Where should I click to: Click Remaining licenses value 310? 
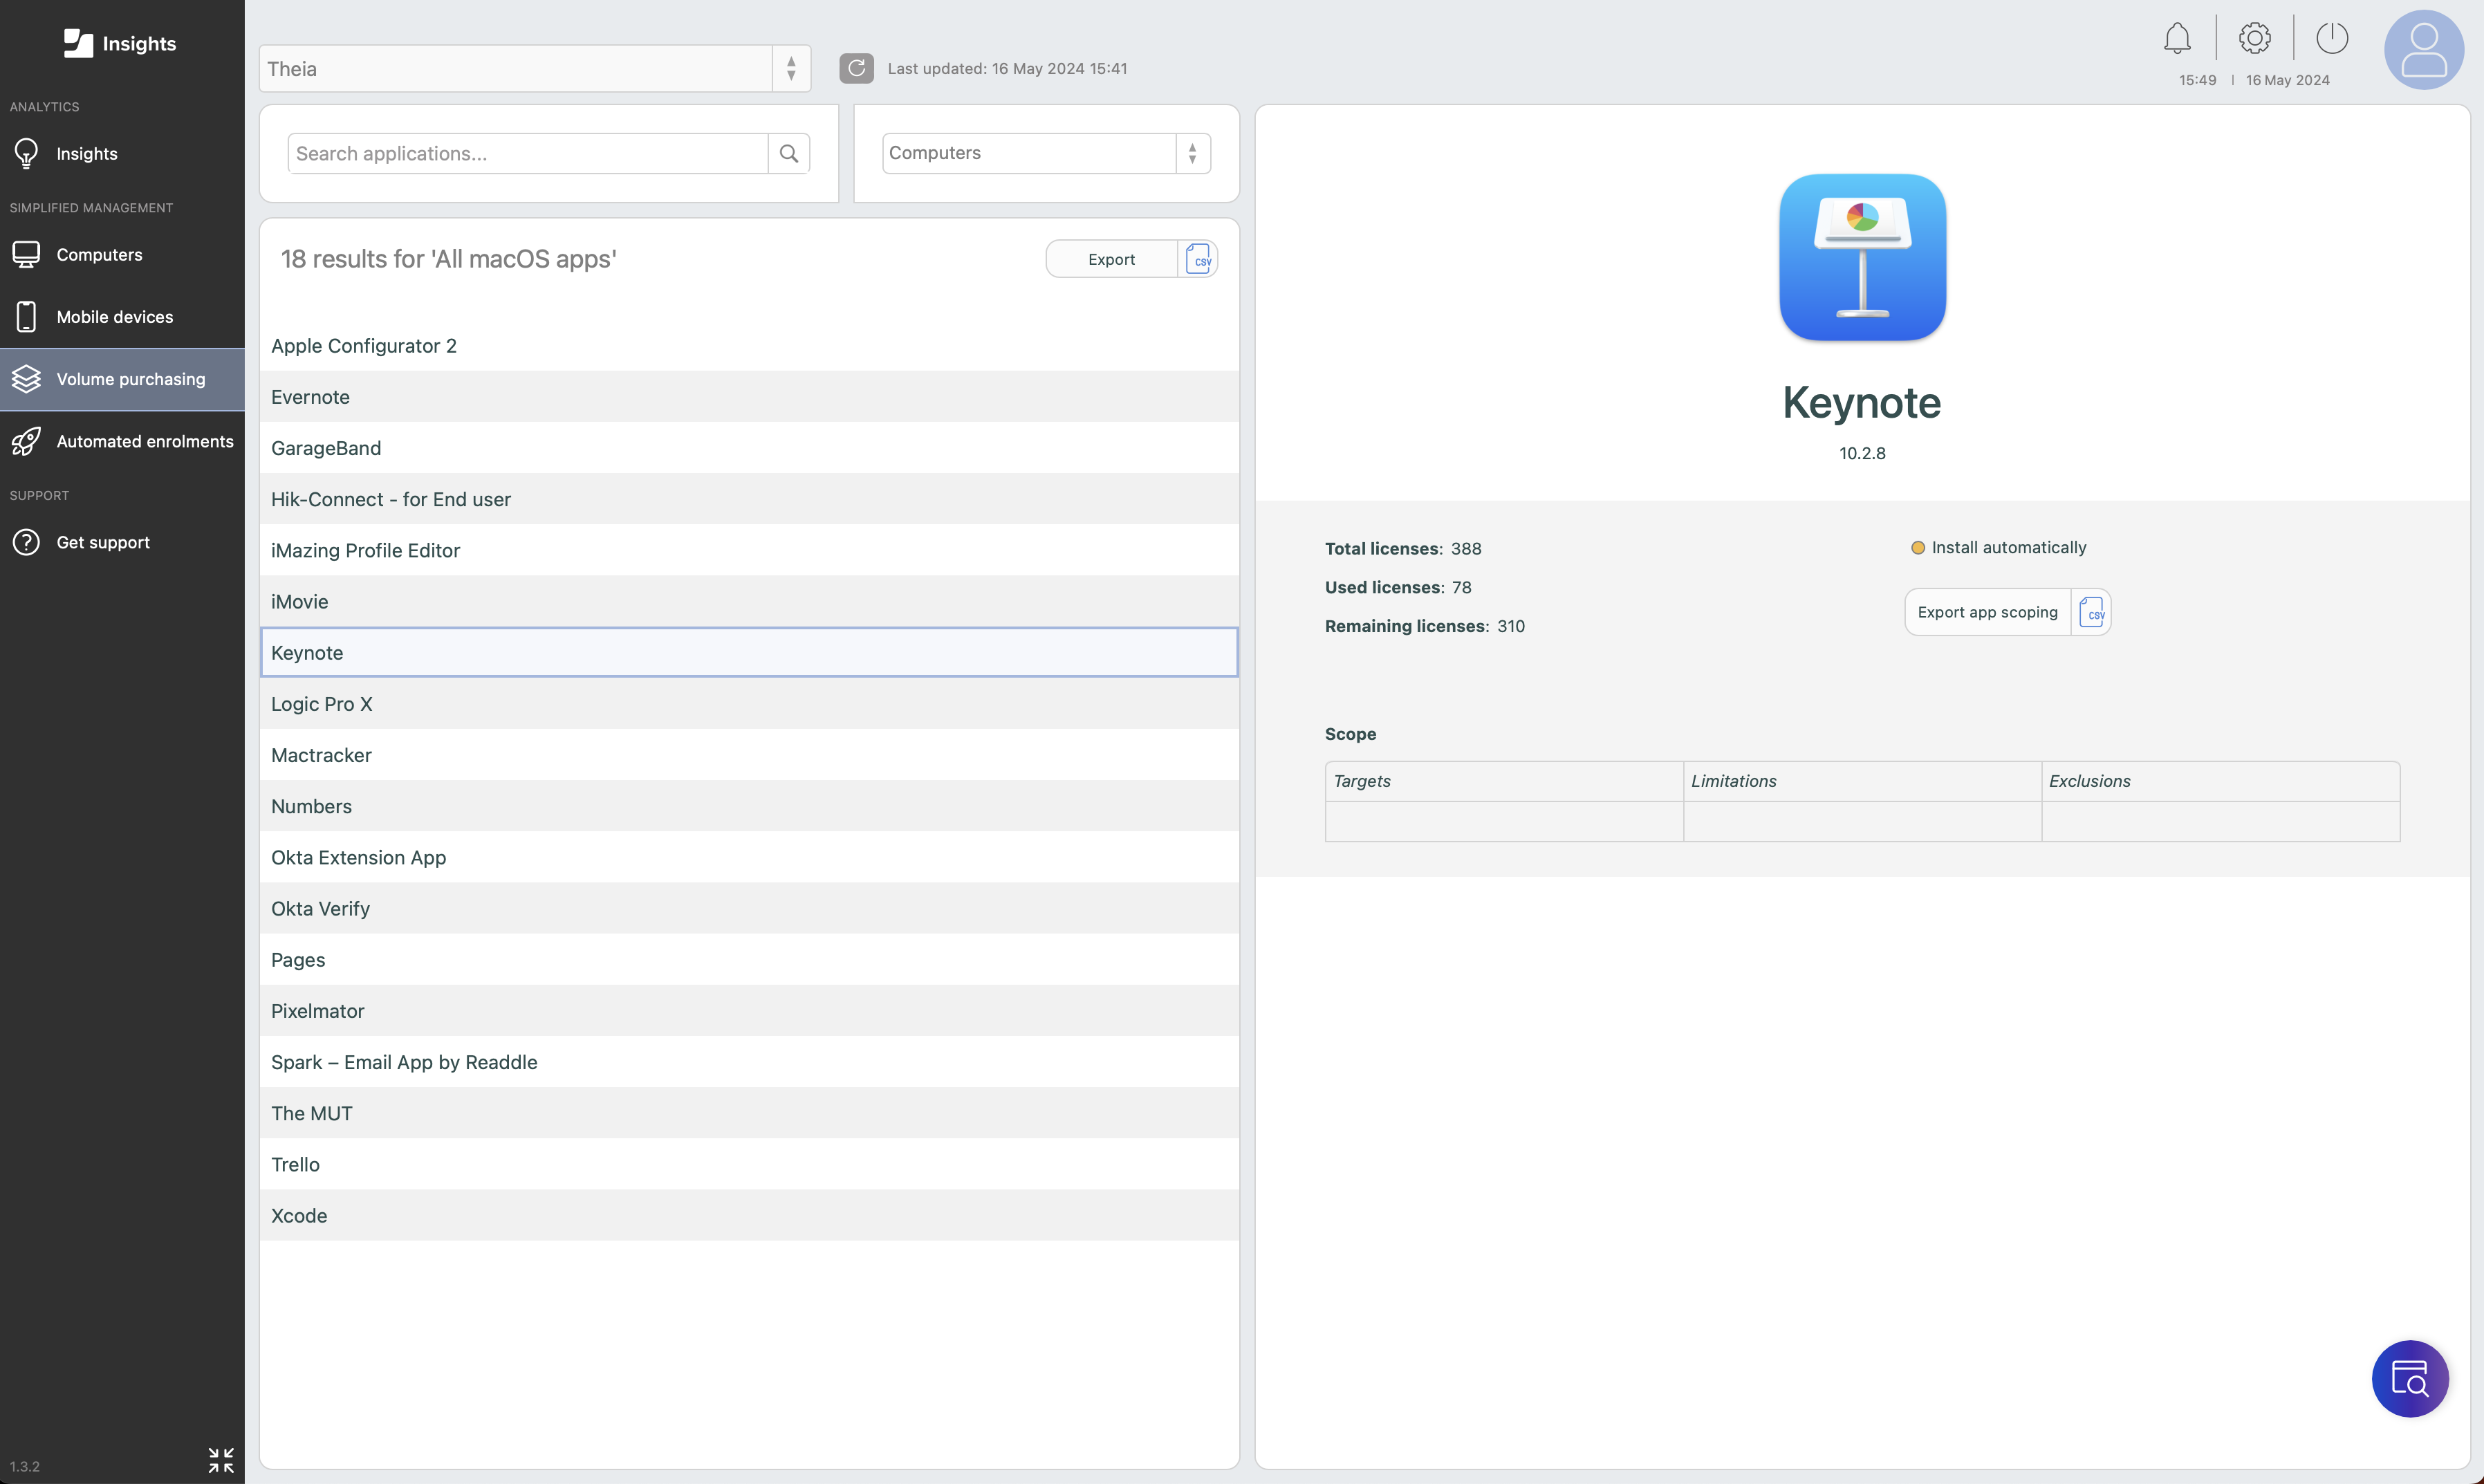pyautogui.click(x=1511, y=626)
